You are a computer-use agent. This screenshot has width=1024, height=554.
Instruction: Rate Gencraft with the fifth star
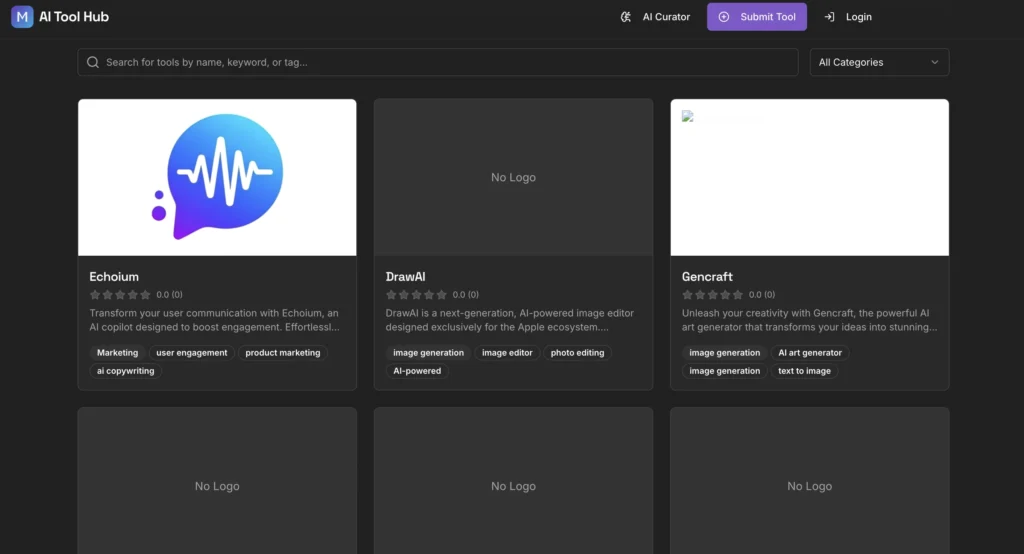(738, 295)
